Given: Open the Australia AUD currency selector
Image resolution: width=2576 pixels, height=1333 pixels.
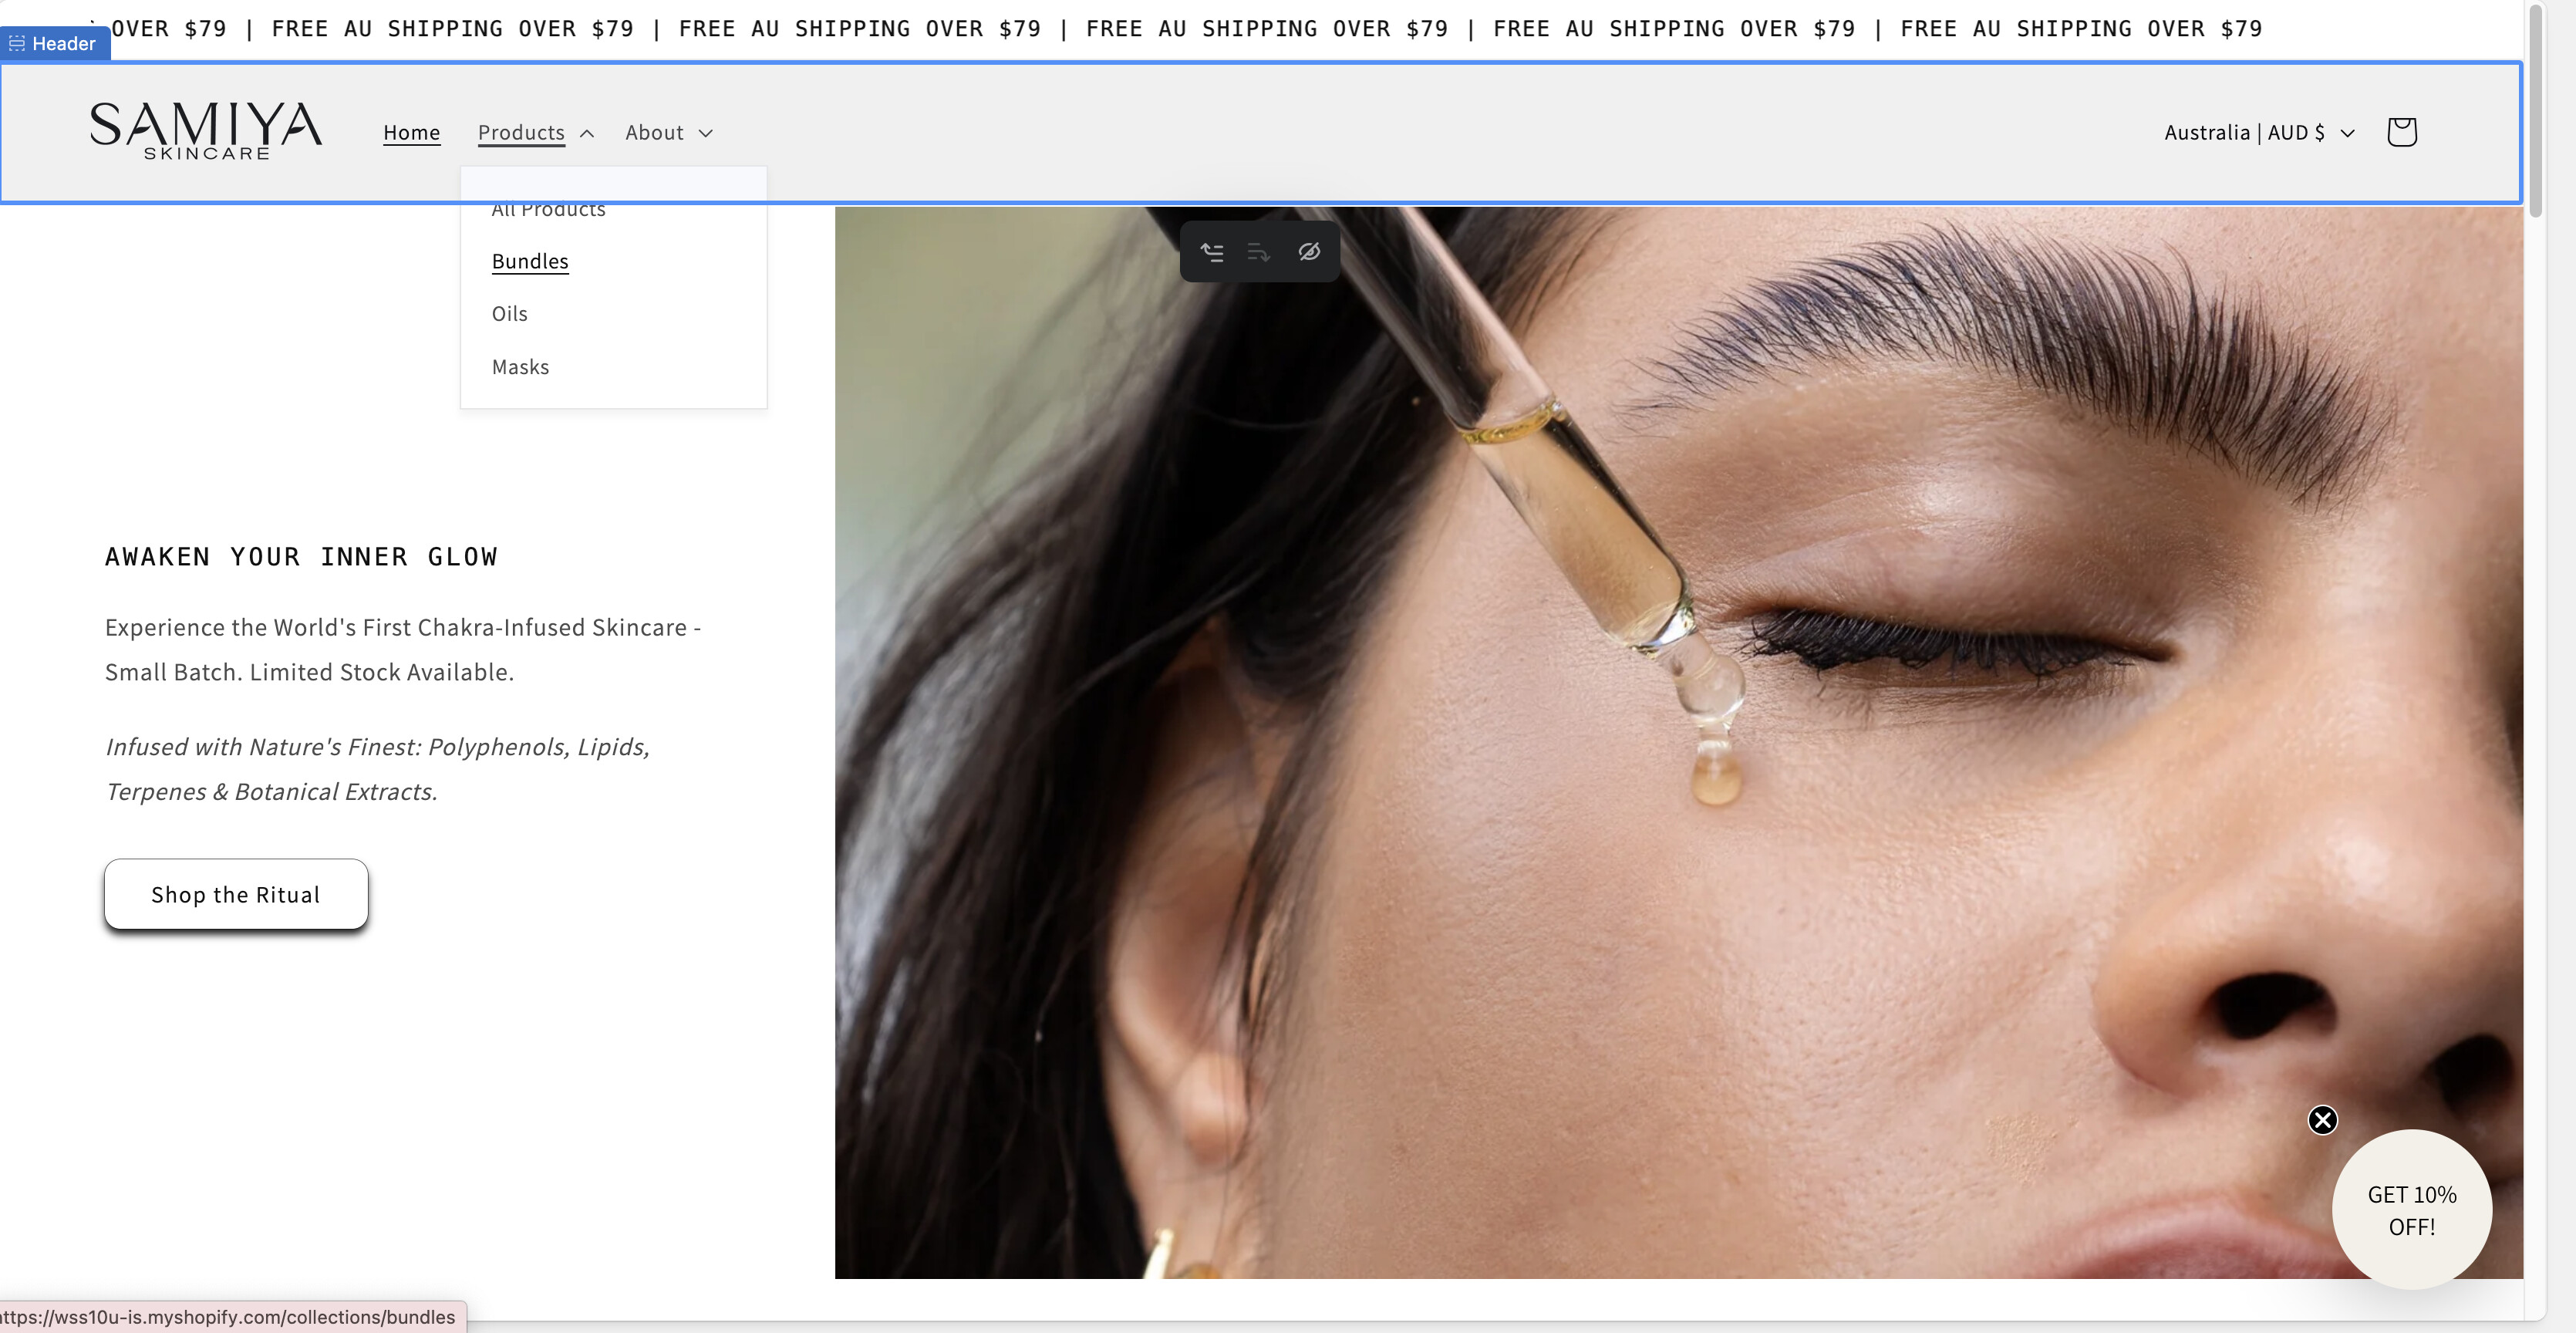Looking at the screenshot, I should tap(2258, 133).
